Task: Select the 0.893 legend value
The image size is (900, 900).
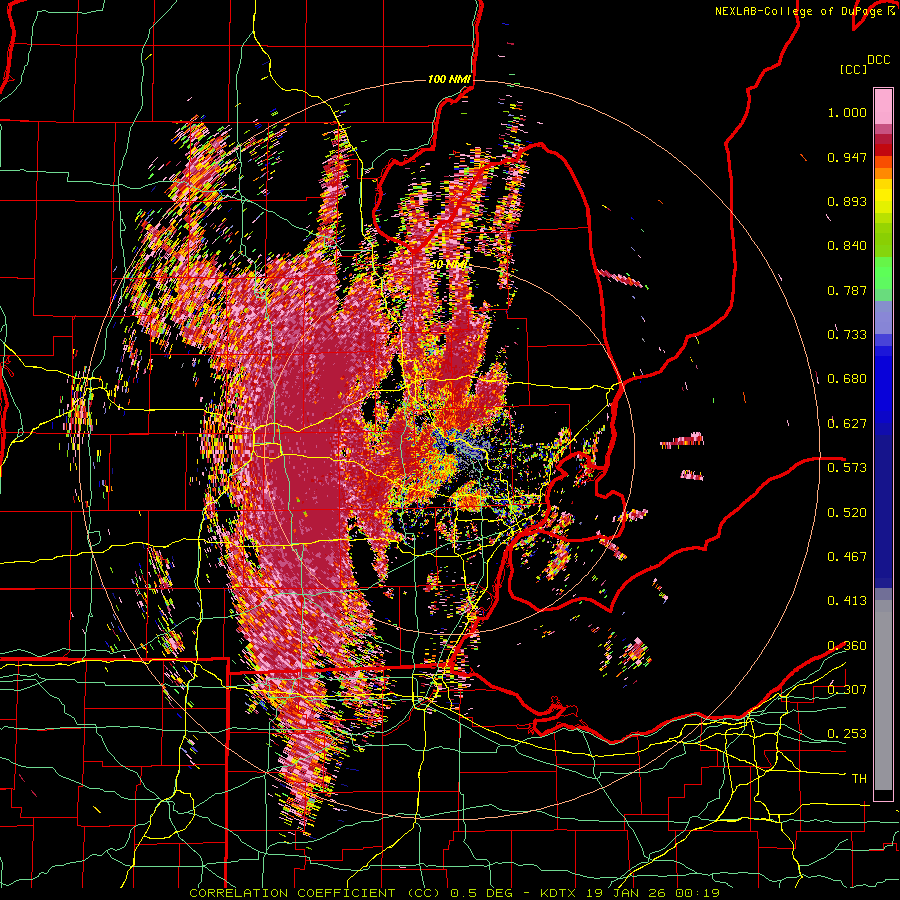Action: click(x=847, y=201)
